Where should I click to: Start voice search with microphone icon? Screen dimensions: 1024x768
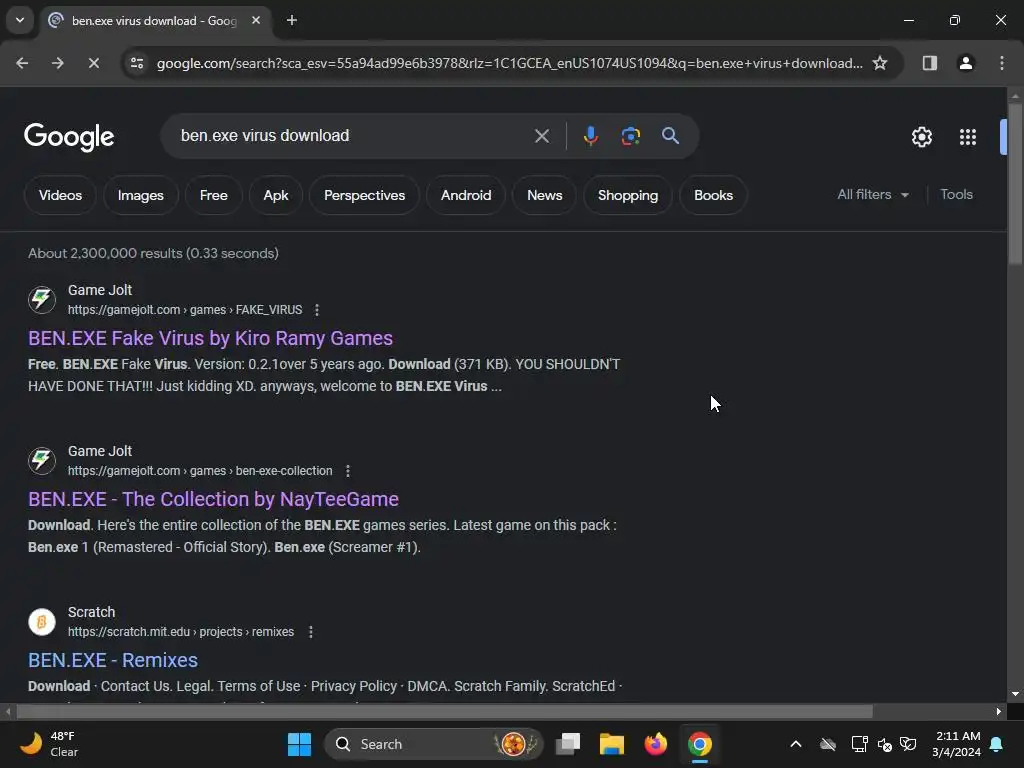coord(590,136)
